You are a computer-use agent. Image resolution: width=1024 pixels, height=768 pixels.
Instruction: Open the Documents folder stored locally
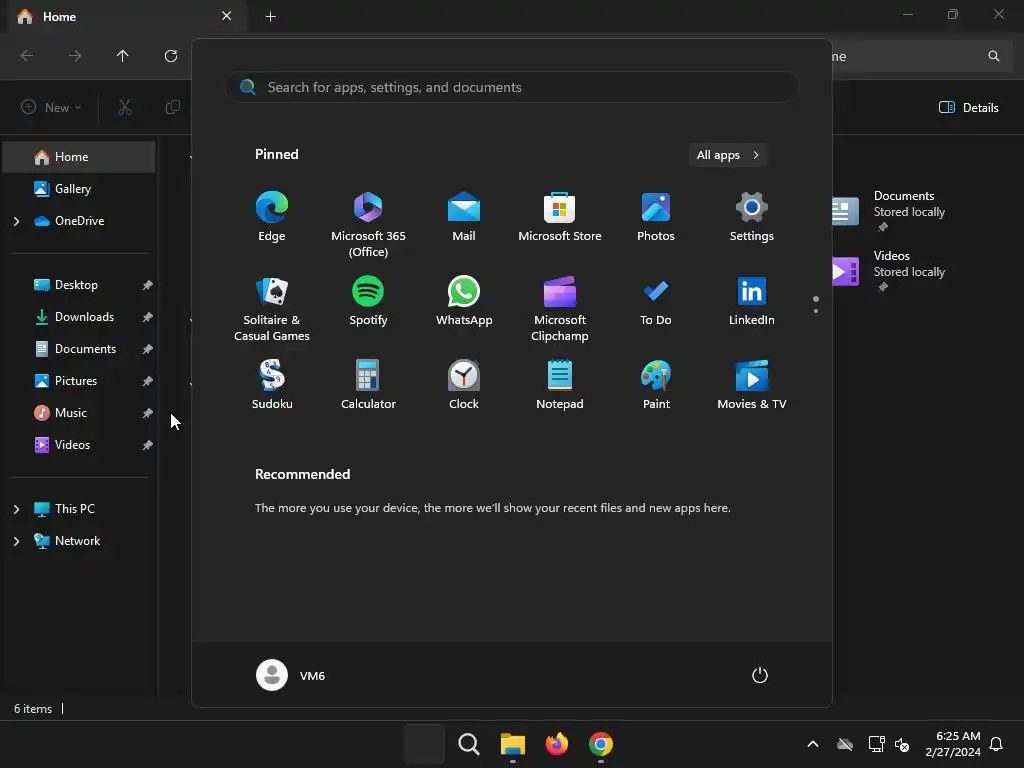889,211
